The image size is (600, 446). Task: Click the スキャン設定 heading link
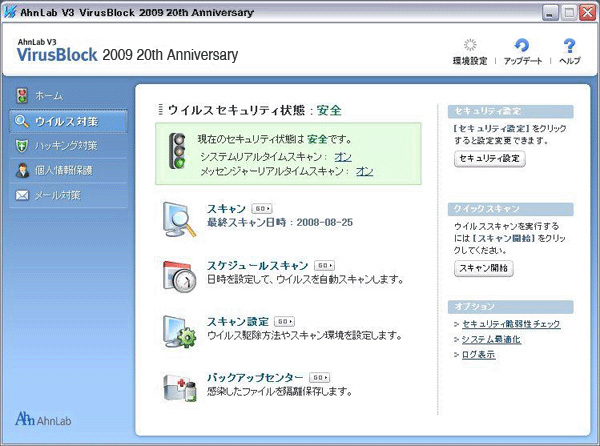[238, 322]
